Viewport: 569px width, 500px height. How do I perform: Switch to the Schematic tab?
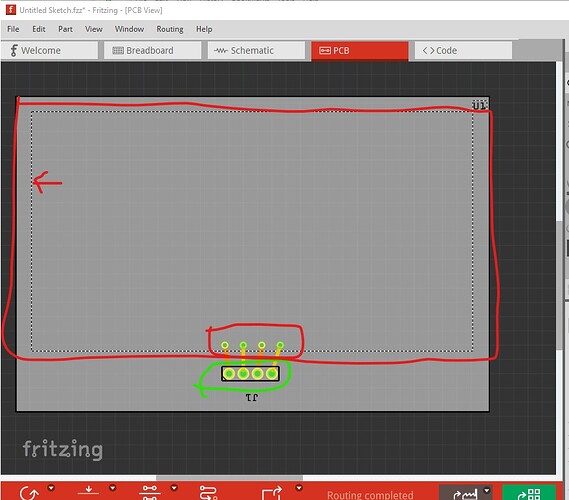[x=256, y=50]
